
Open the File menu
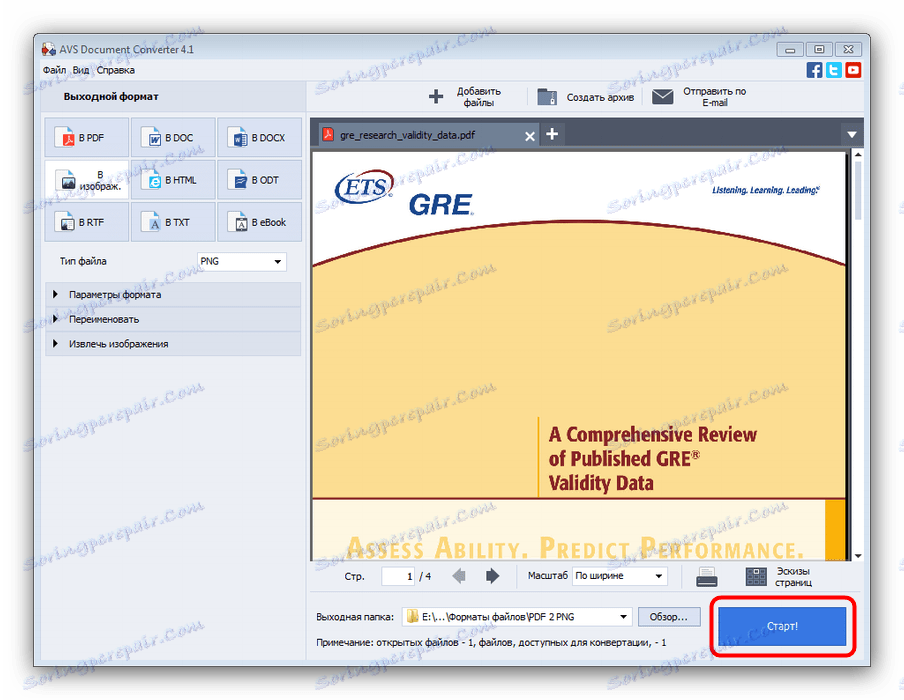tap(54, 70)
